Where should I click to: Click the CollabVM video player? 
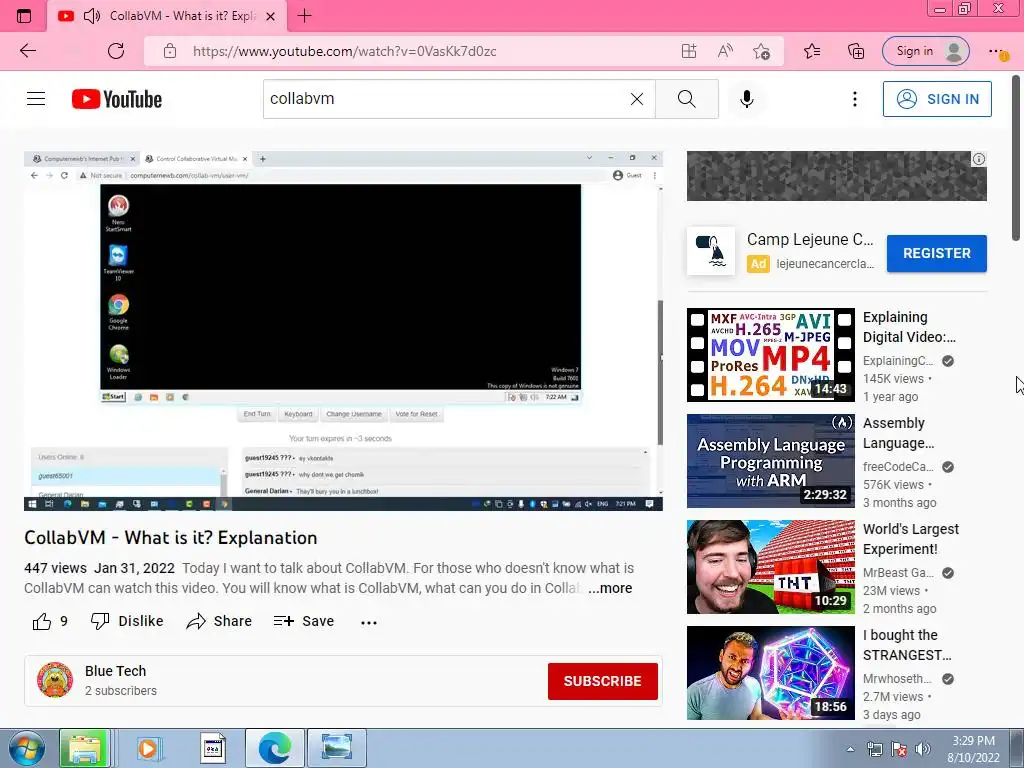[344, 330]
